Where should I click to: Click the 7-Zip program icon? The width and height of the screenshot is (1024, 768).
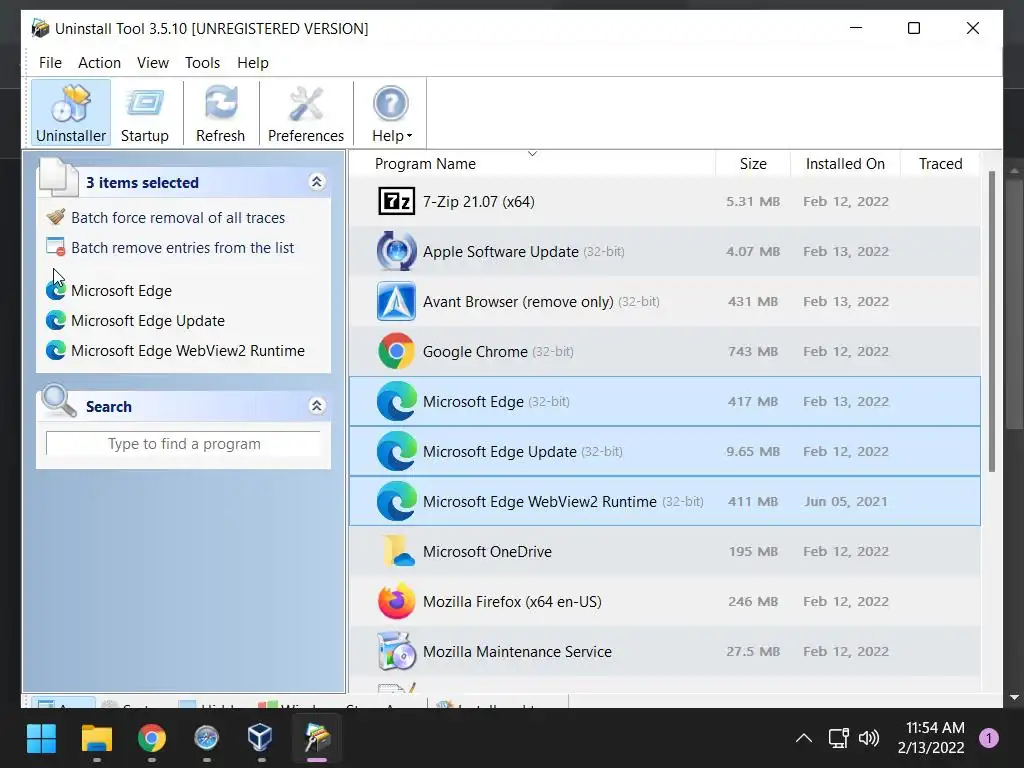pos(396,201)
